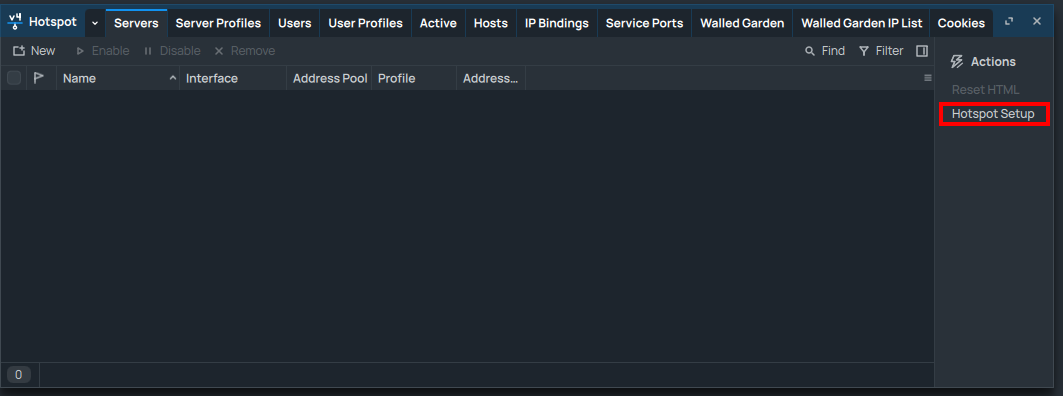Click the flag column header icon
The height and width of the screenshot is (396, 1063).
pyautogui.click(x=39, y=78)
